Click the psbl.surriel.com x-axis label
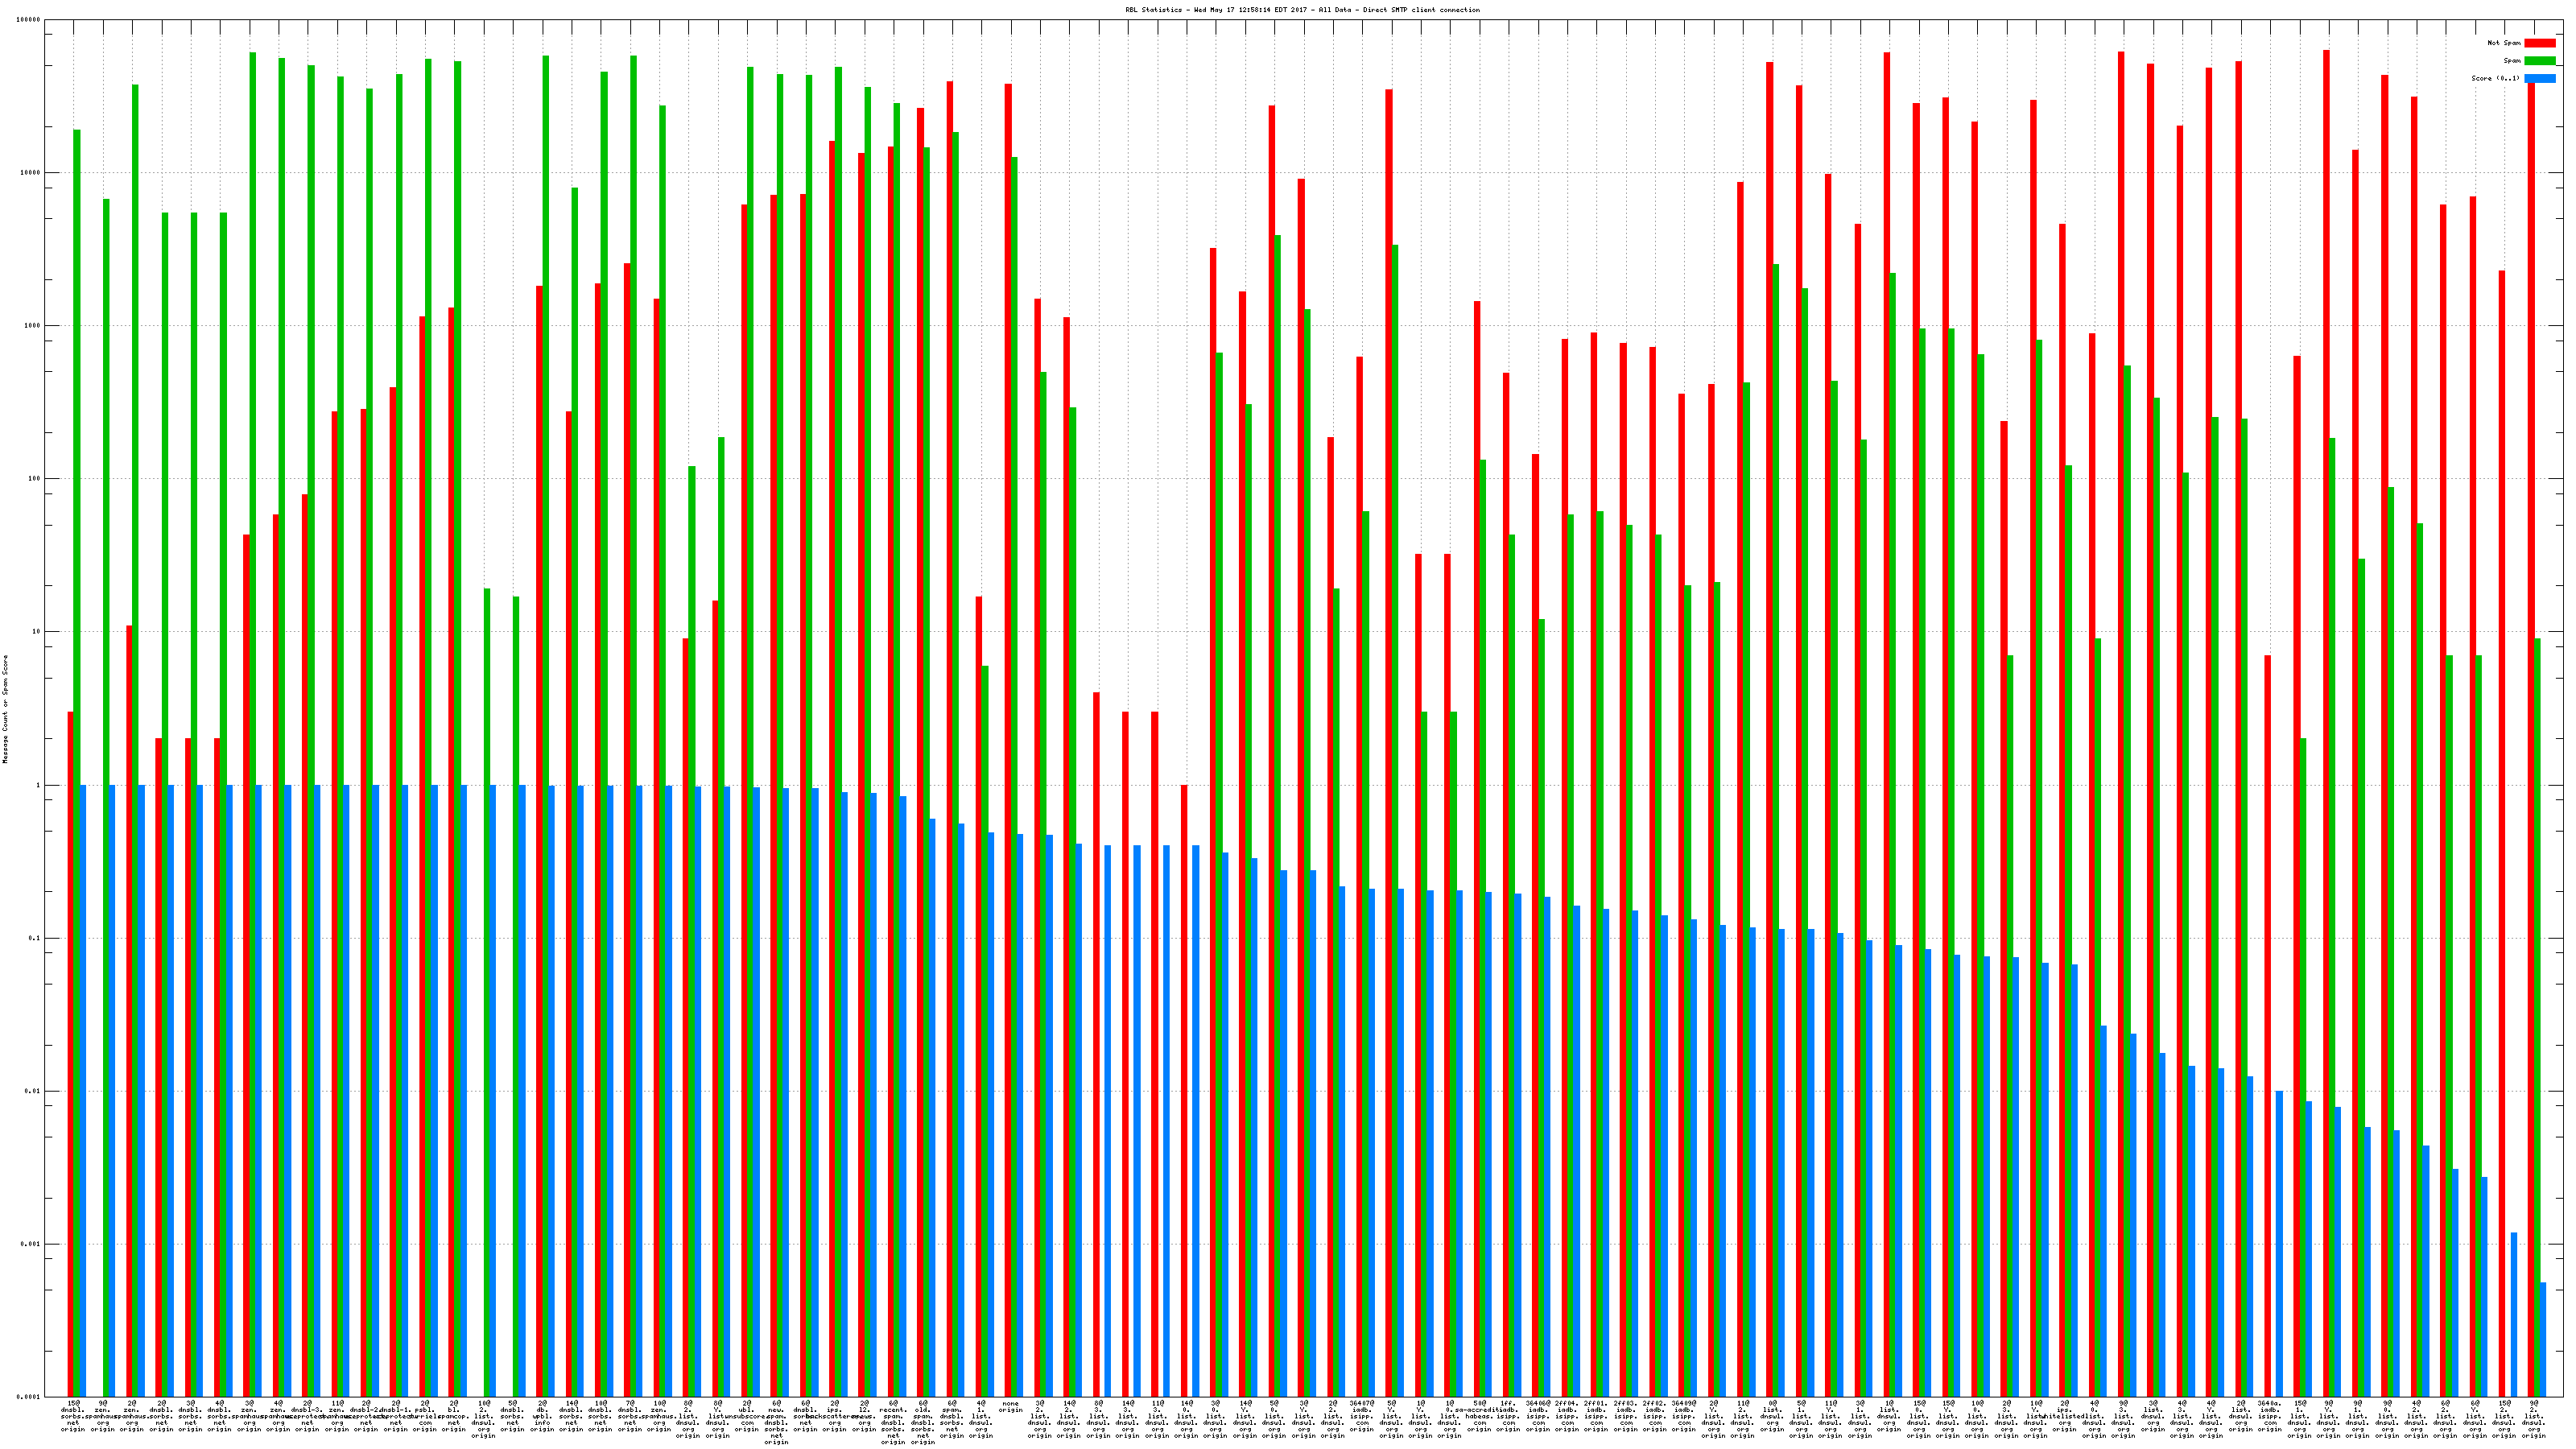Viewport: 2576px width, 1449px height. [x=425, y=1416]
